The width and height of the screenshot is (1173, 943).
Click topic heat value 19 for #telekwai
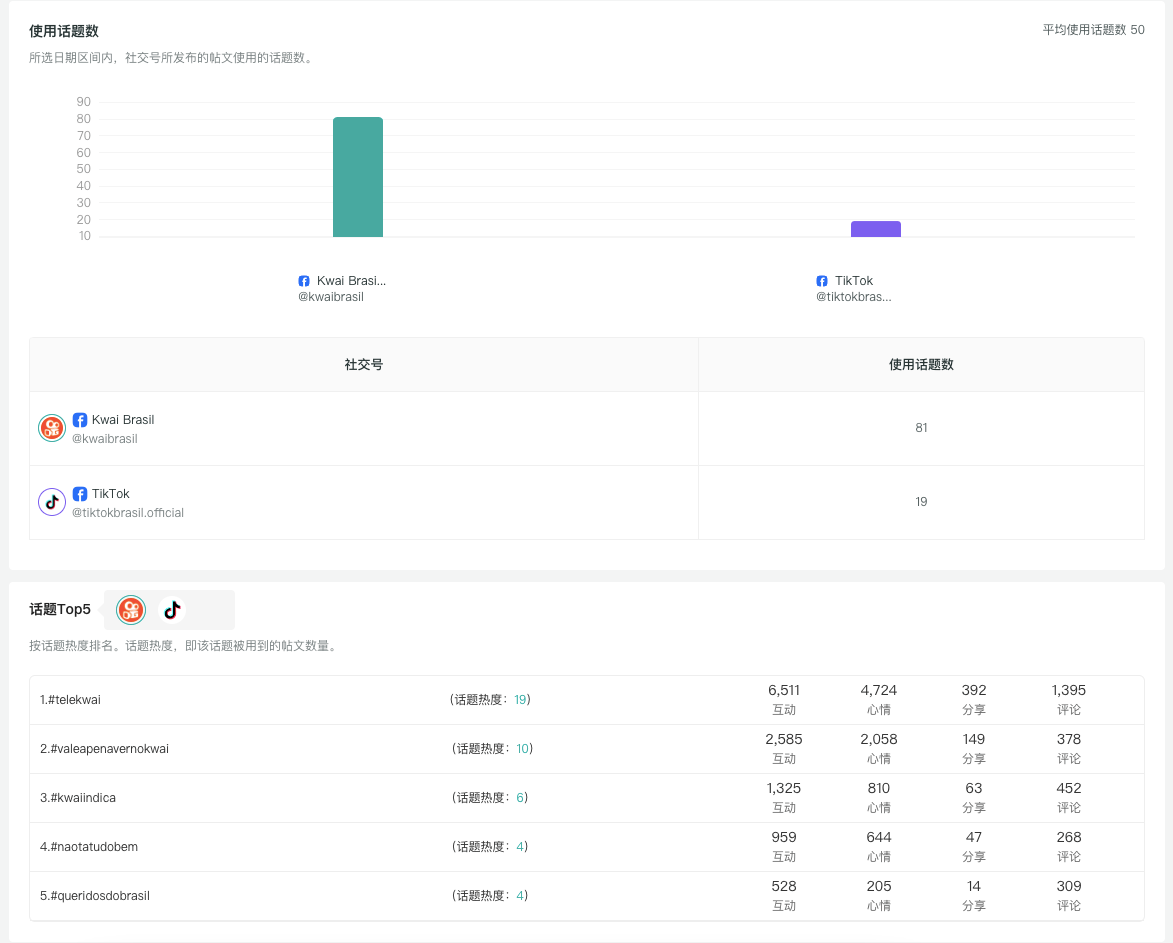point(520,700)
